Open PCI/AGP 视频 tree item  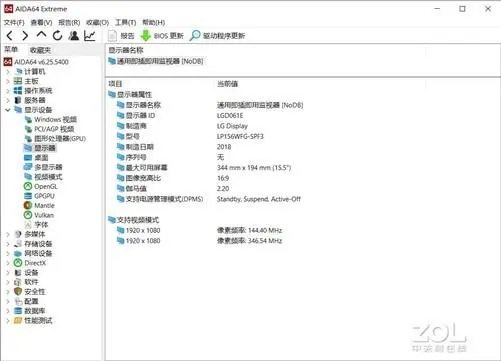click(49, 129)
